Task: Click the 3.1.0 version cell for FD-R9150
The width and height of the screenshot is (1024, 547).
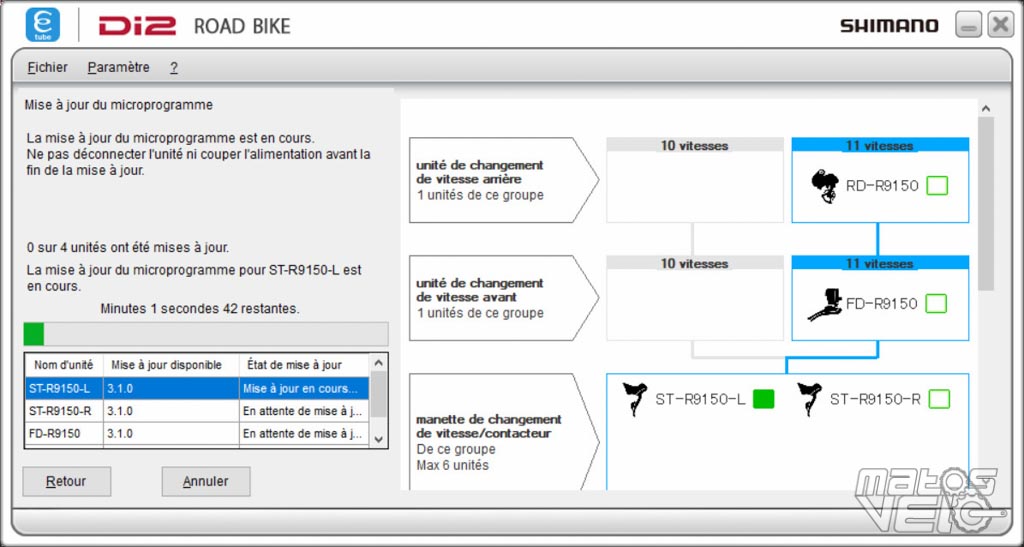Action: 171,433
